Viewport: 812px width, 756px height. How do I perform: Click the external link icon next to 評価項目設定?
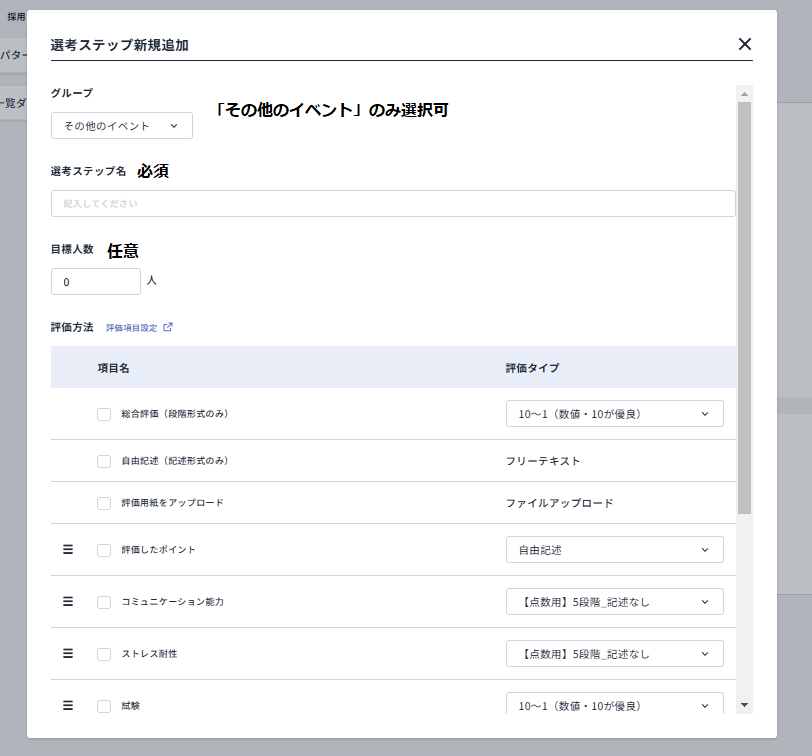[x=167, y=327]
